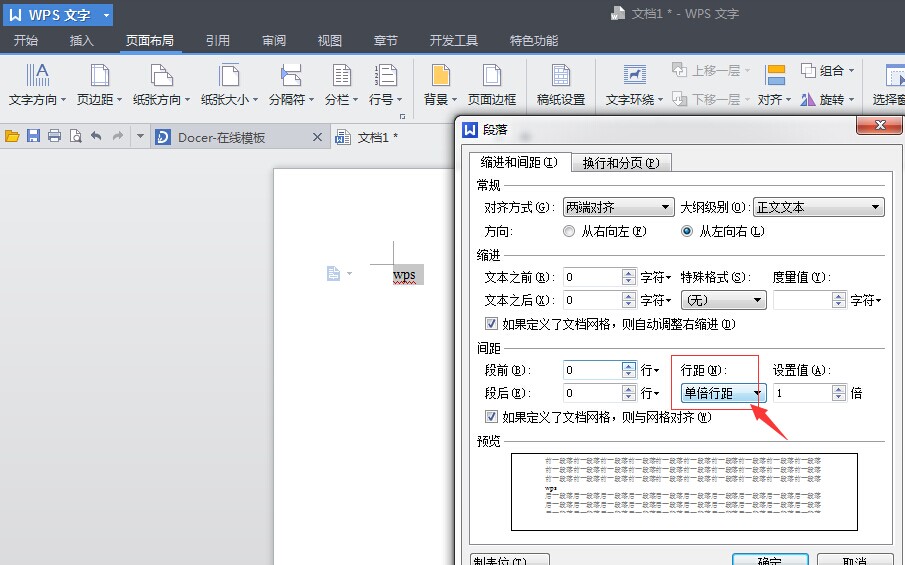Viewport: 905px width, 565px height.
Task: Click the 制表位 tab stops button
Action: [510, 560]
